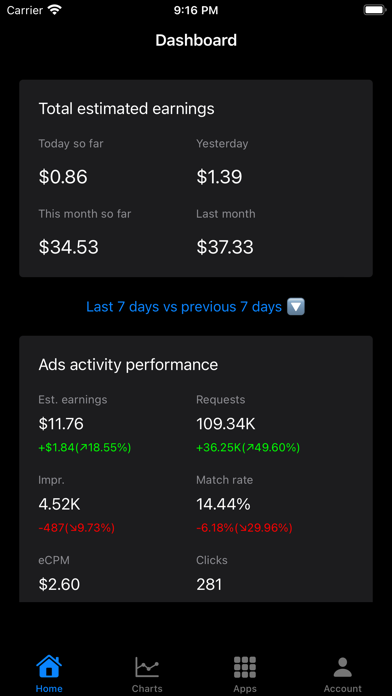Screen dimensions: 392x696
Task: Tap the Clicks 281 metric
Action: pos(209,585)
